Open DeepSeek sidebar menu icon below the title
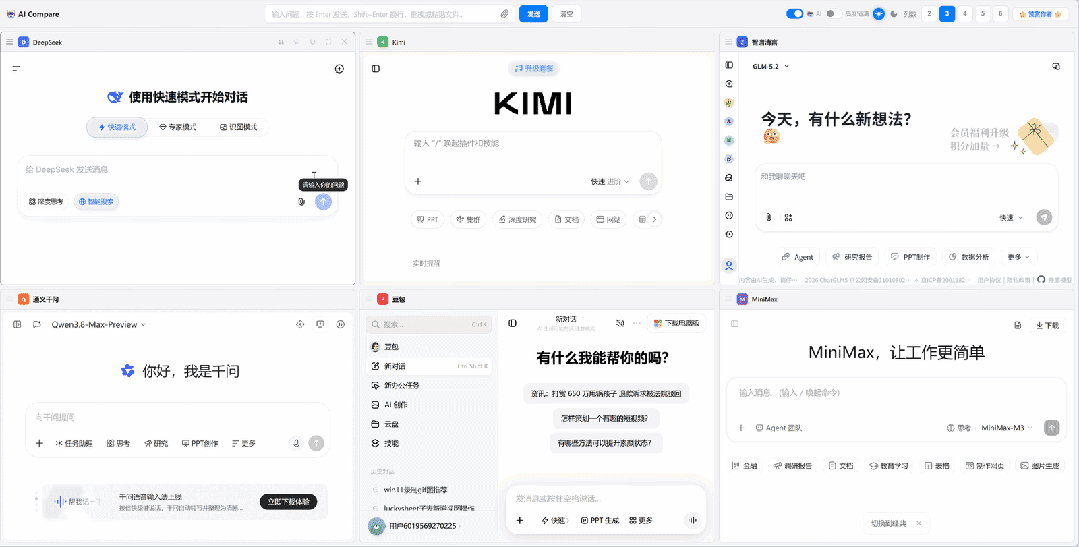 (x=16, y=68)
